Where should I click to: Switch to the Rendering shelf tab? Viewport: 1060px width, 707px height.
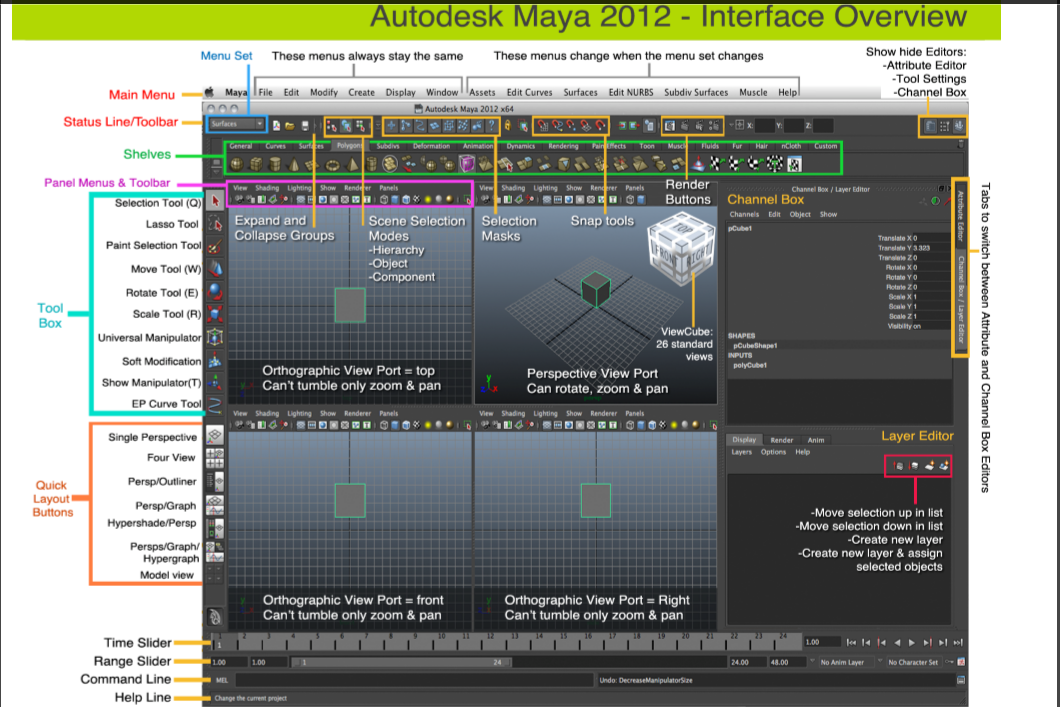(x=563, y=146)
